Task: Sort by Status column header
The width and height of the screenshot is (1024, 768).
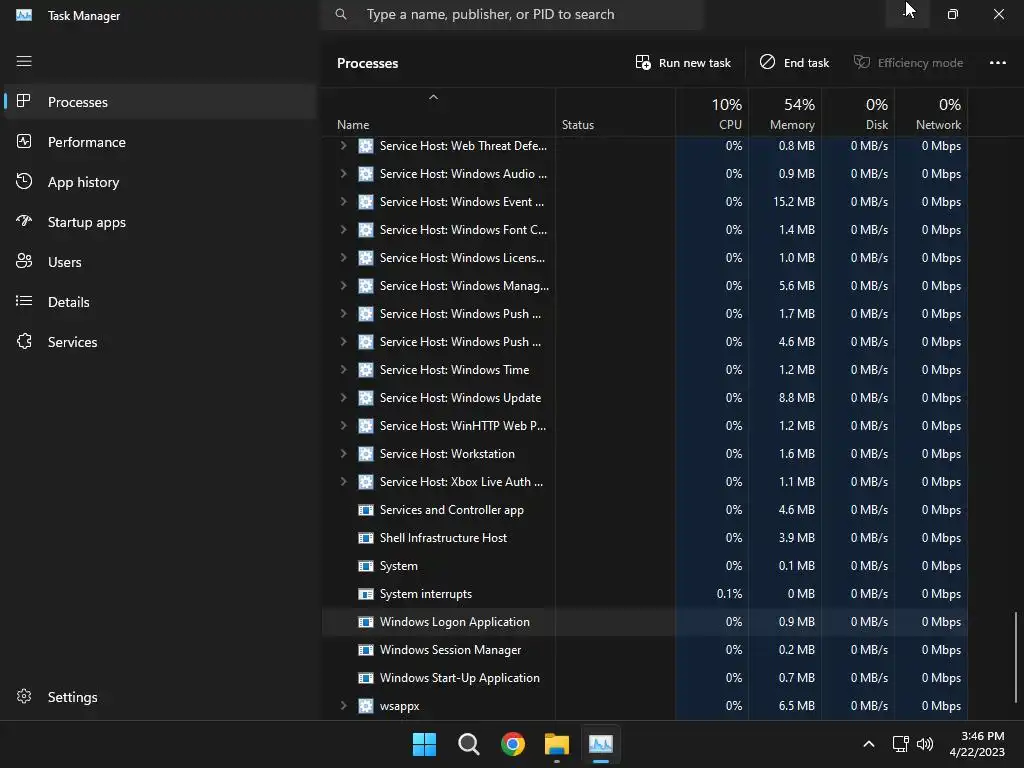Action: [x=615, y=113]
